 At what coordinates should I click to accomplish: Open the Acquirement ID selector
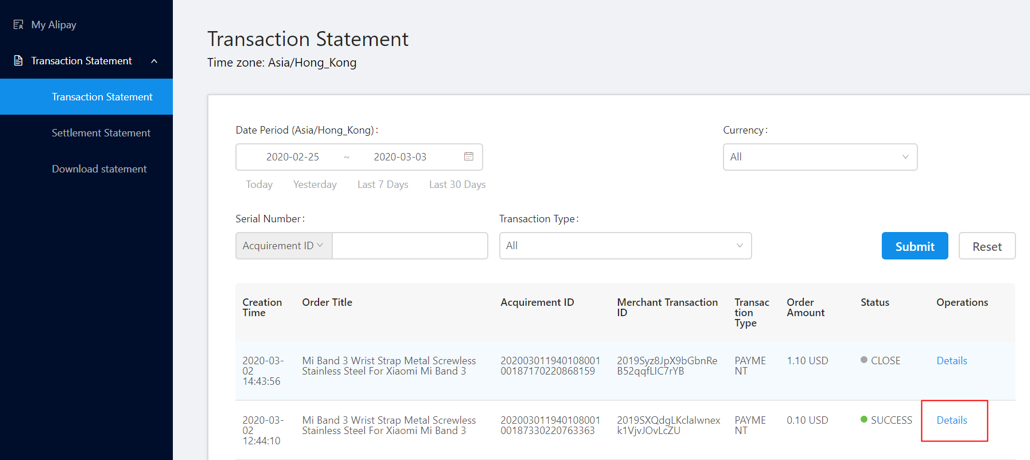pyautogui.click(x=283, y=246)
